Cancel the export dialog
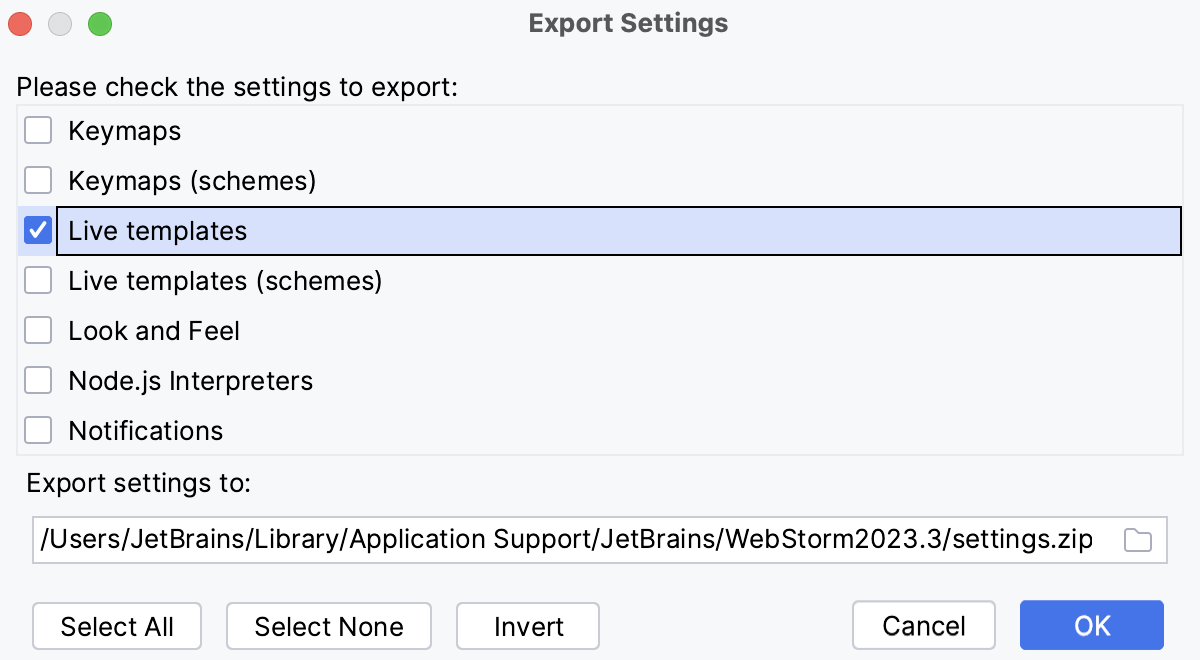1200x660 pixels. pos(923,625)
